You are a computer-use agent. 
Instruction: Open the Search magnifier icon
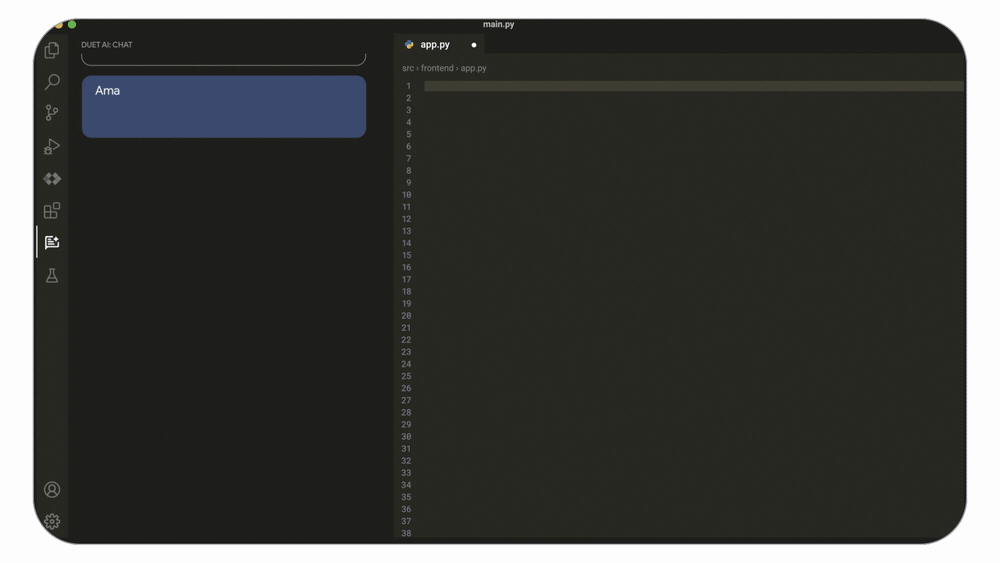point(52,82)
